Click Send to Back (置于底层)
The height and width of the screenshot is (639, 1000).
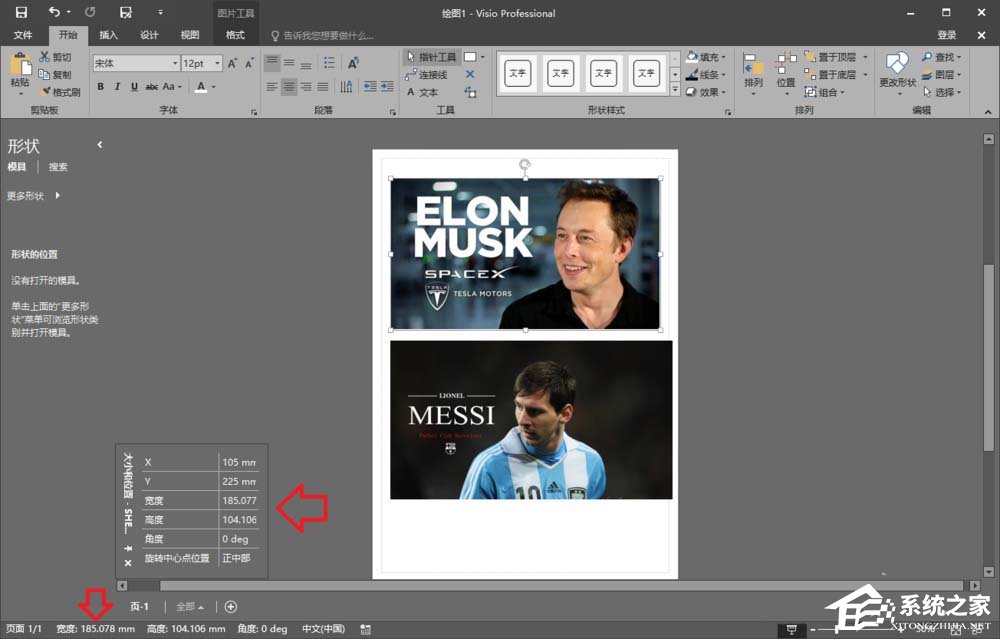coord(830,75)
